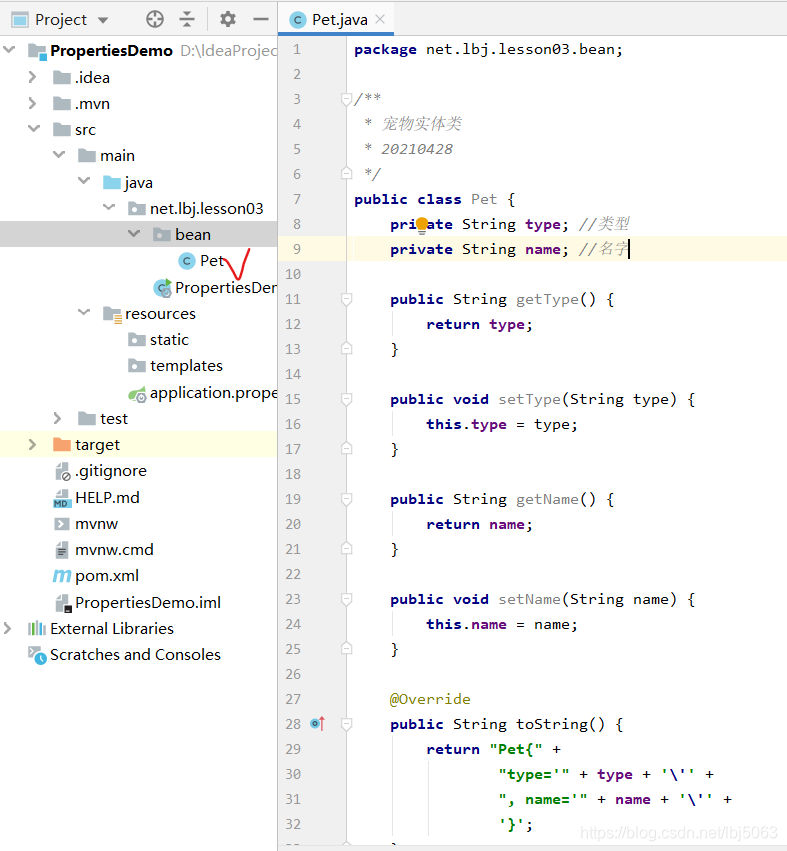Click the External Libraries icon

[37, 628]
